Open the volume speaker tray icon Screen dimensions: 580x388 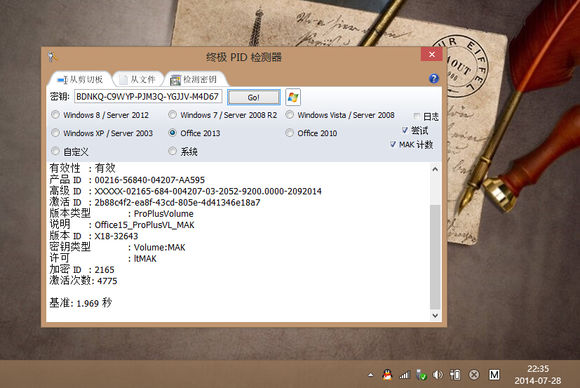(438, 375)
